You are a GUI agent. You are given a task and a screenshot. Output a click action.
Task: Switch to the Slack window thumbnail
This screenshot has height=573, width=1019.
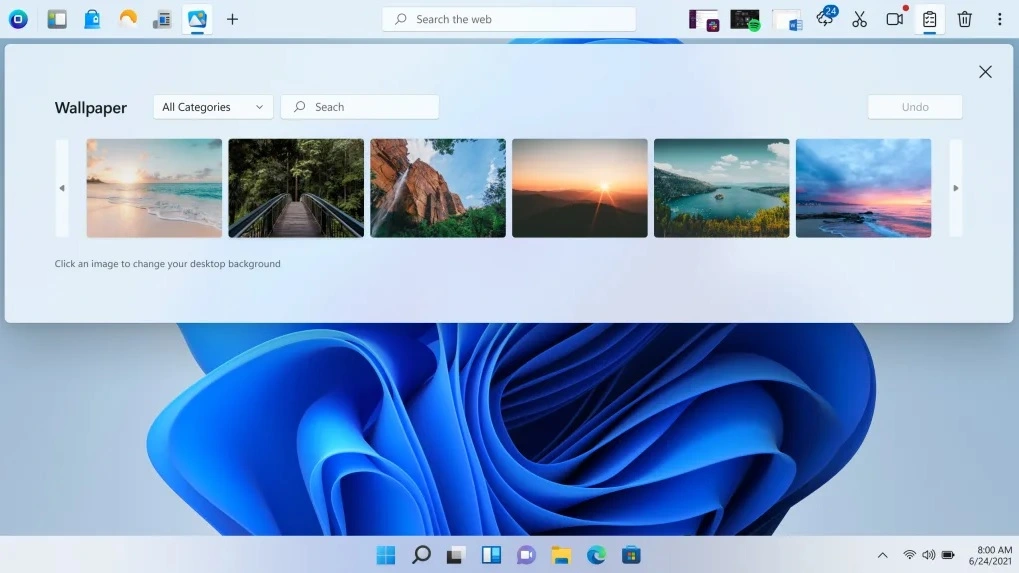coord(704,20)
